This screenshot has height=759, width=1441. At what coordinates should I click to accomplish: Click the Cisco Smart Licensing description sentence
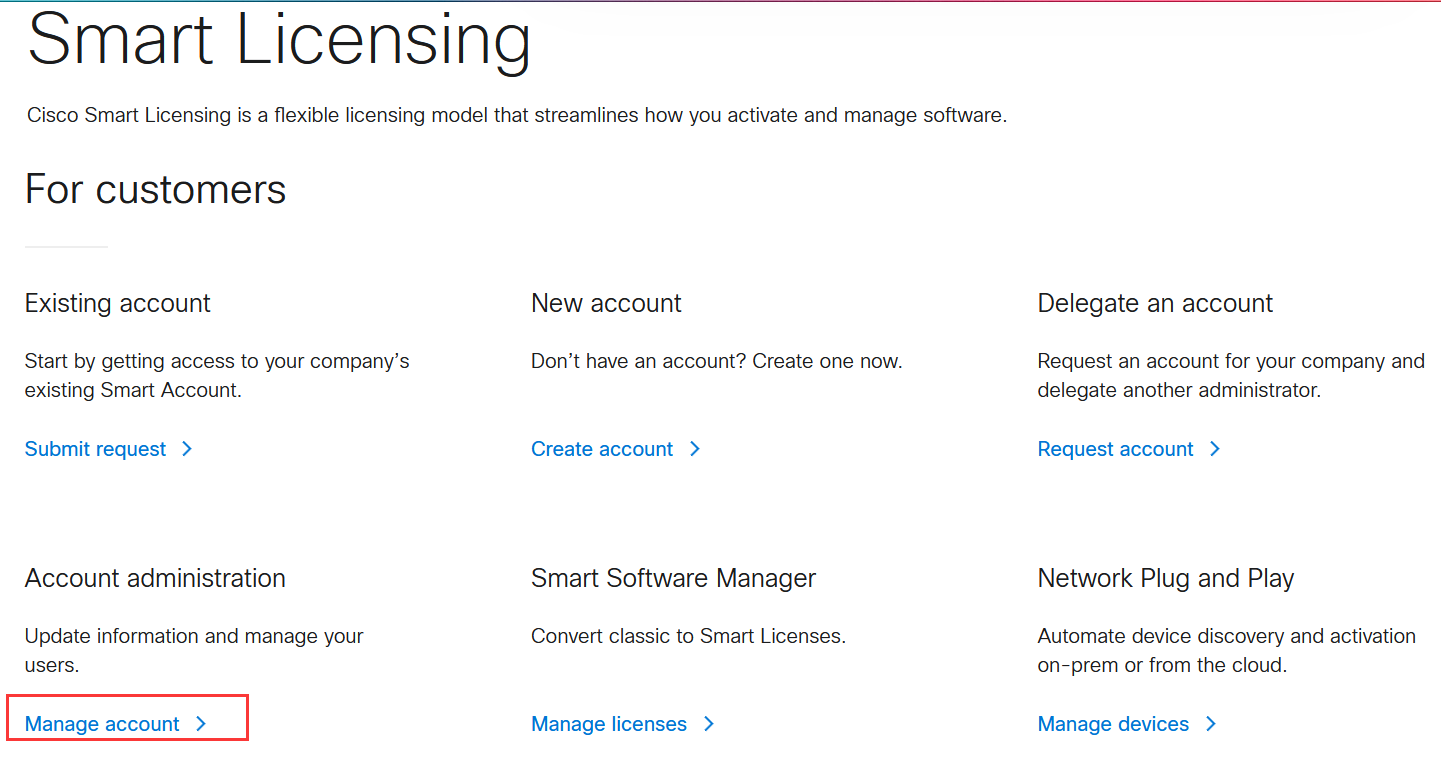[517, 116]
